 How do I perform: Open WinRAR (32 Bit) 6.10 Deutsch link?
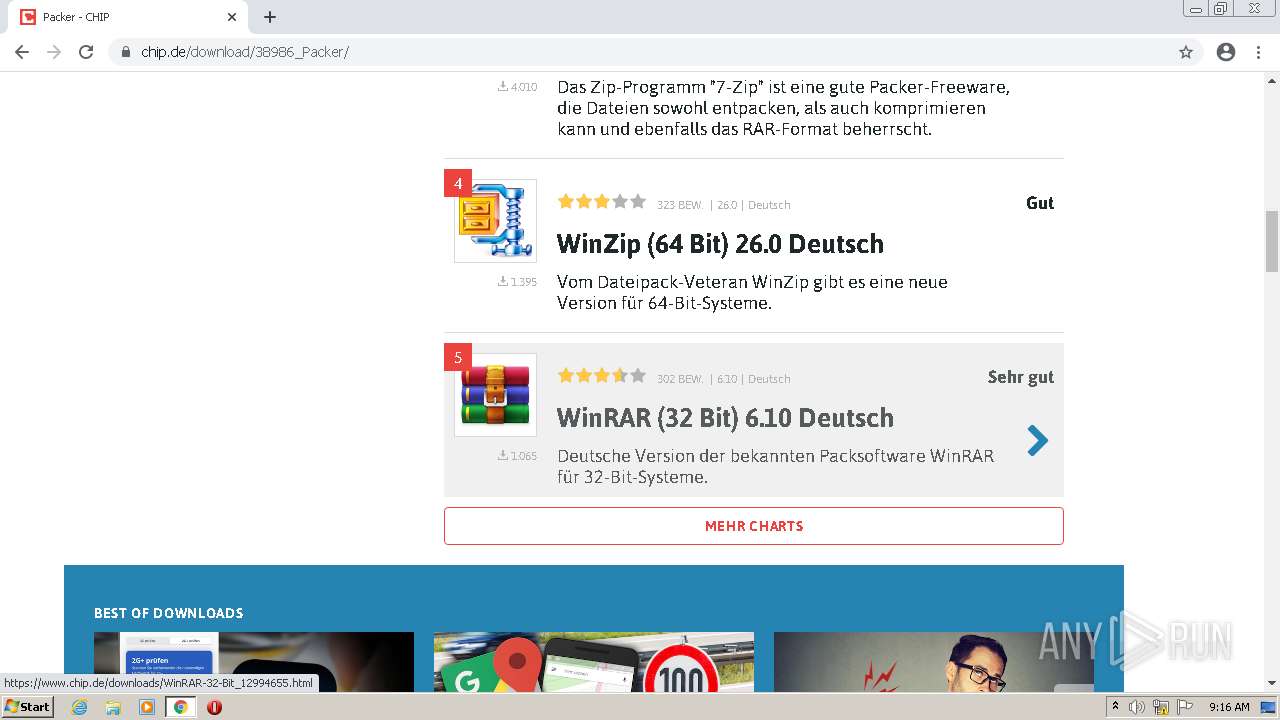(x=725, y=418)
